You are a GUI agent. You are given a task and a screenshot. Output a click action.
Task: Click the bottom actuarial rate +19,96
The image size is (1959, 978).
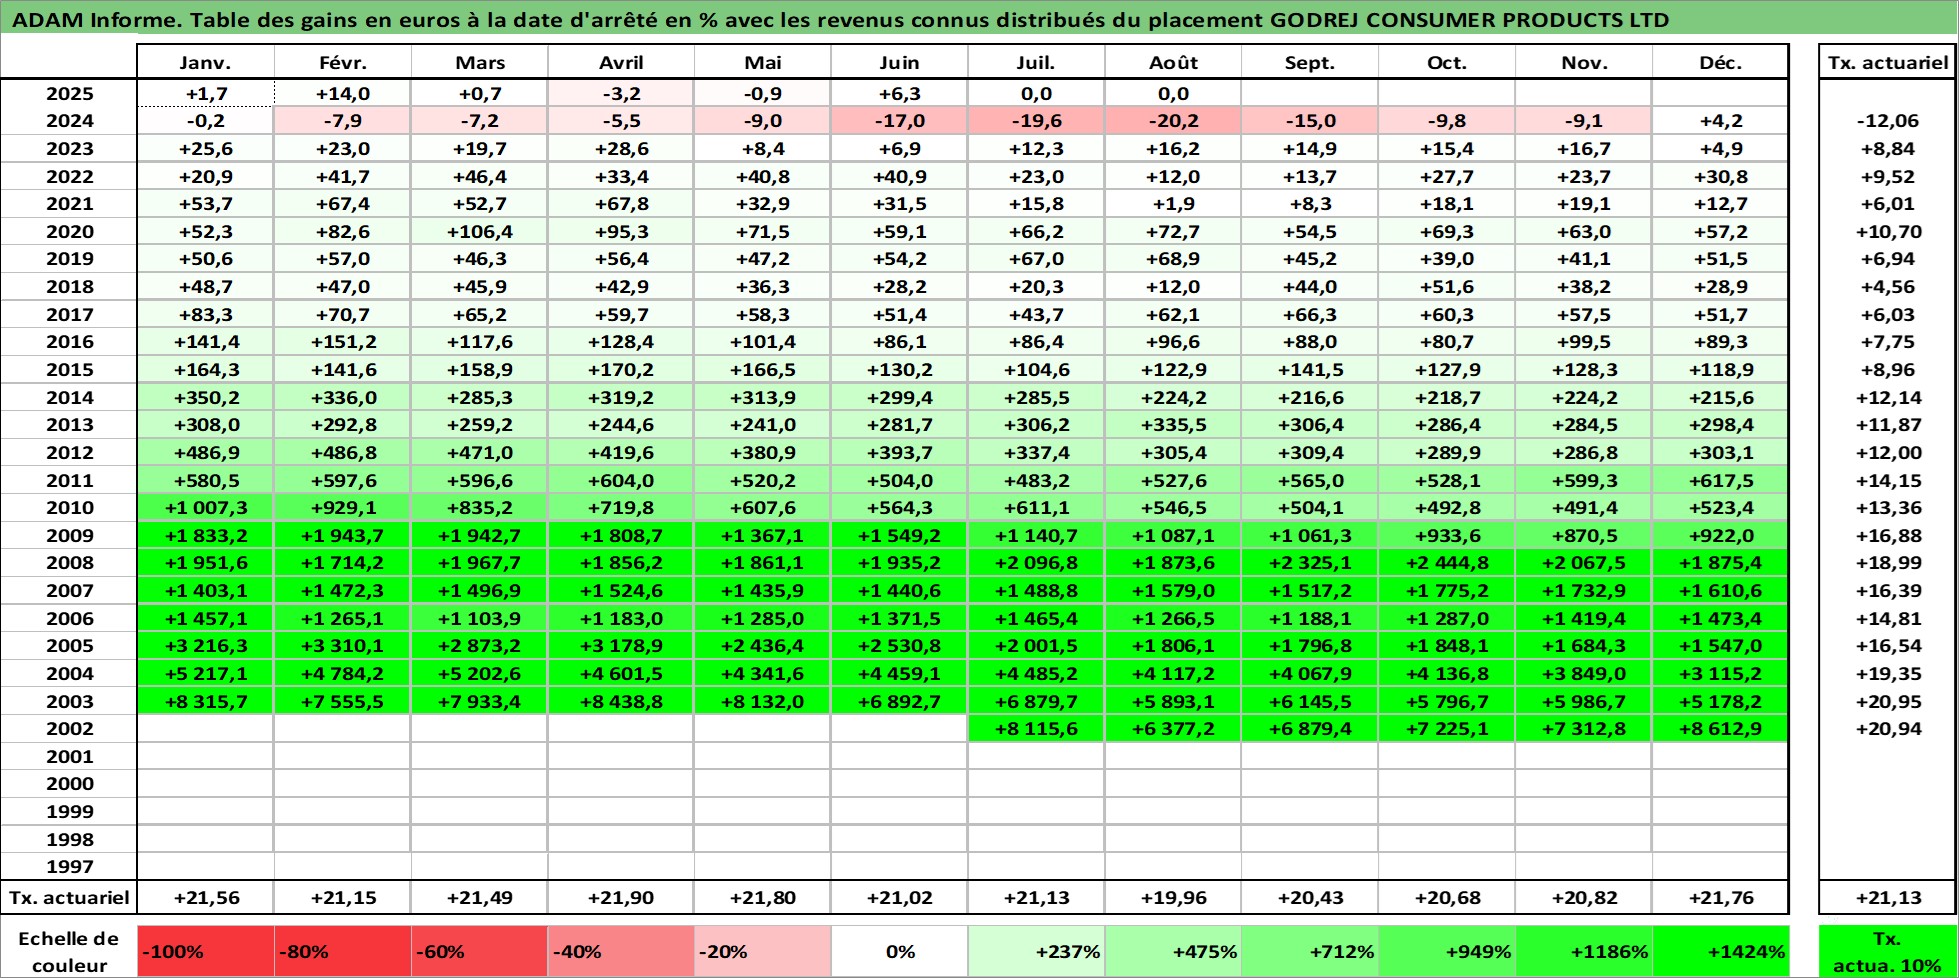(x=1173, y=897)
